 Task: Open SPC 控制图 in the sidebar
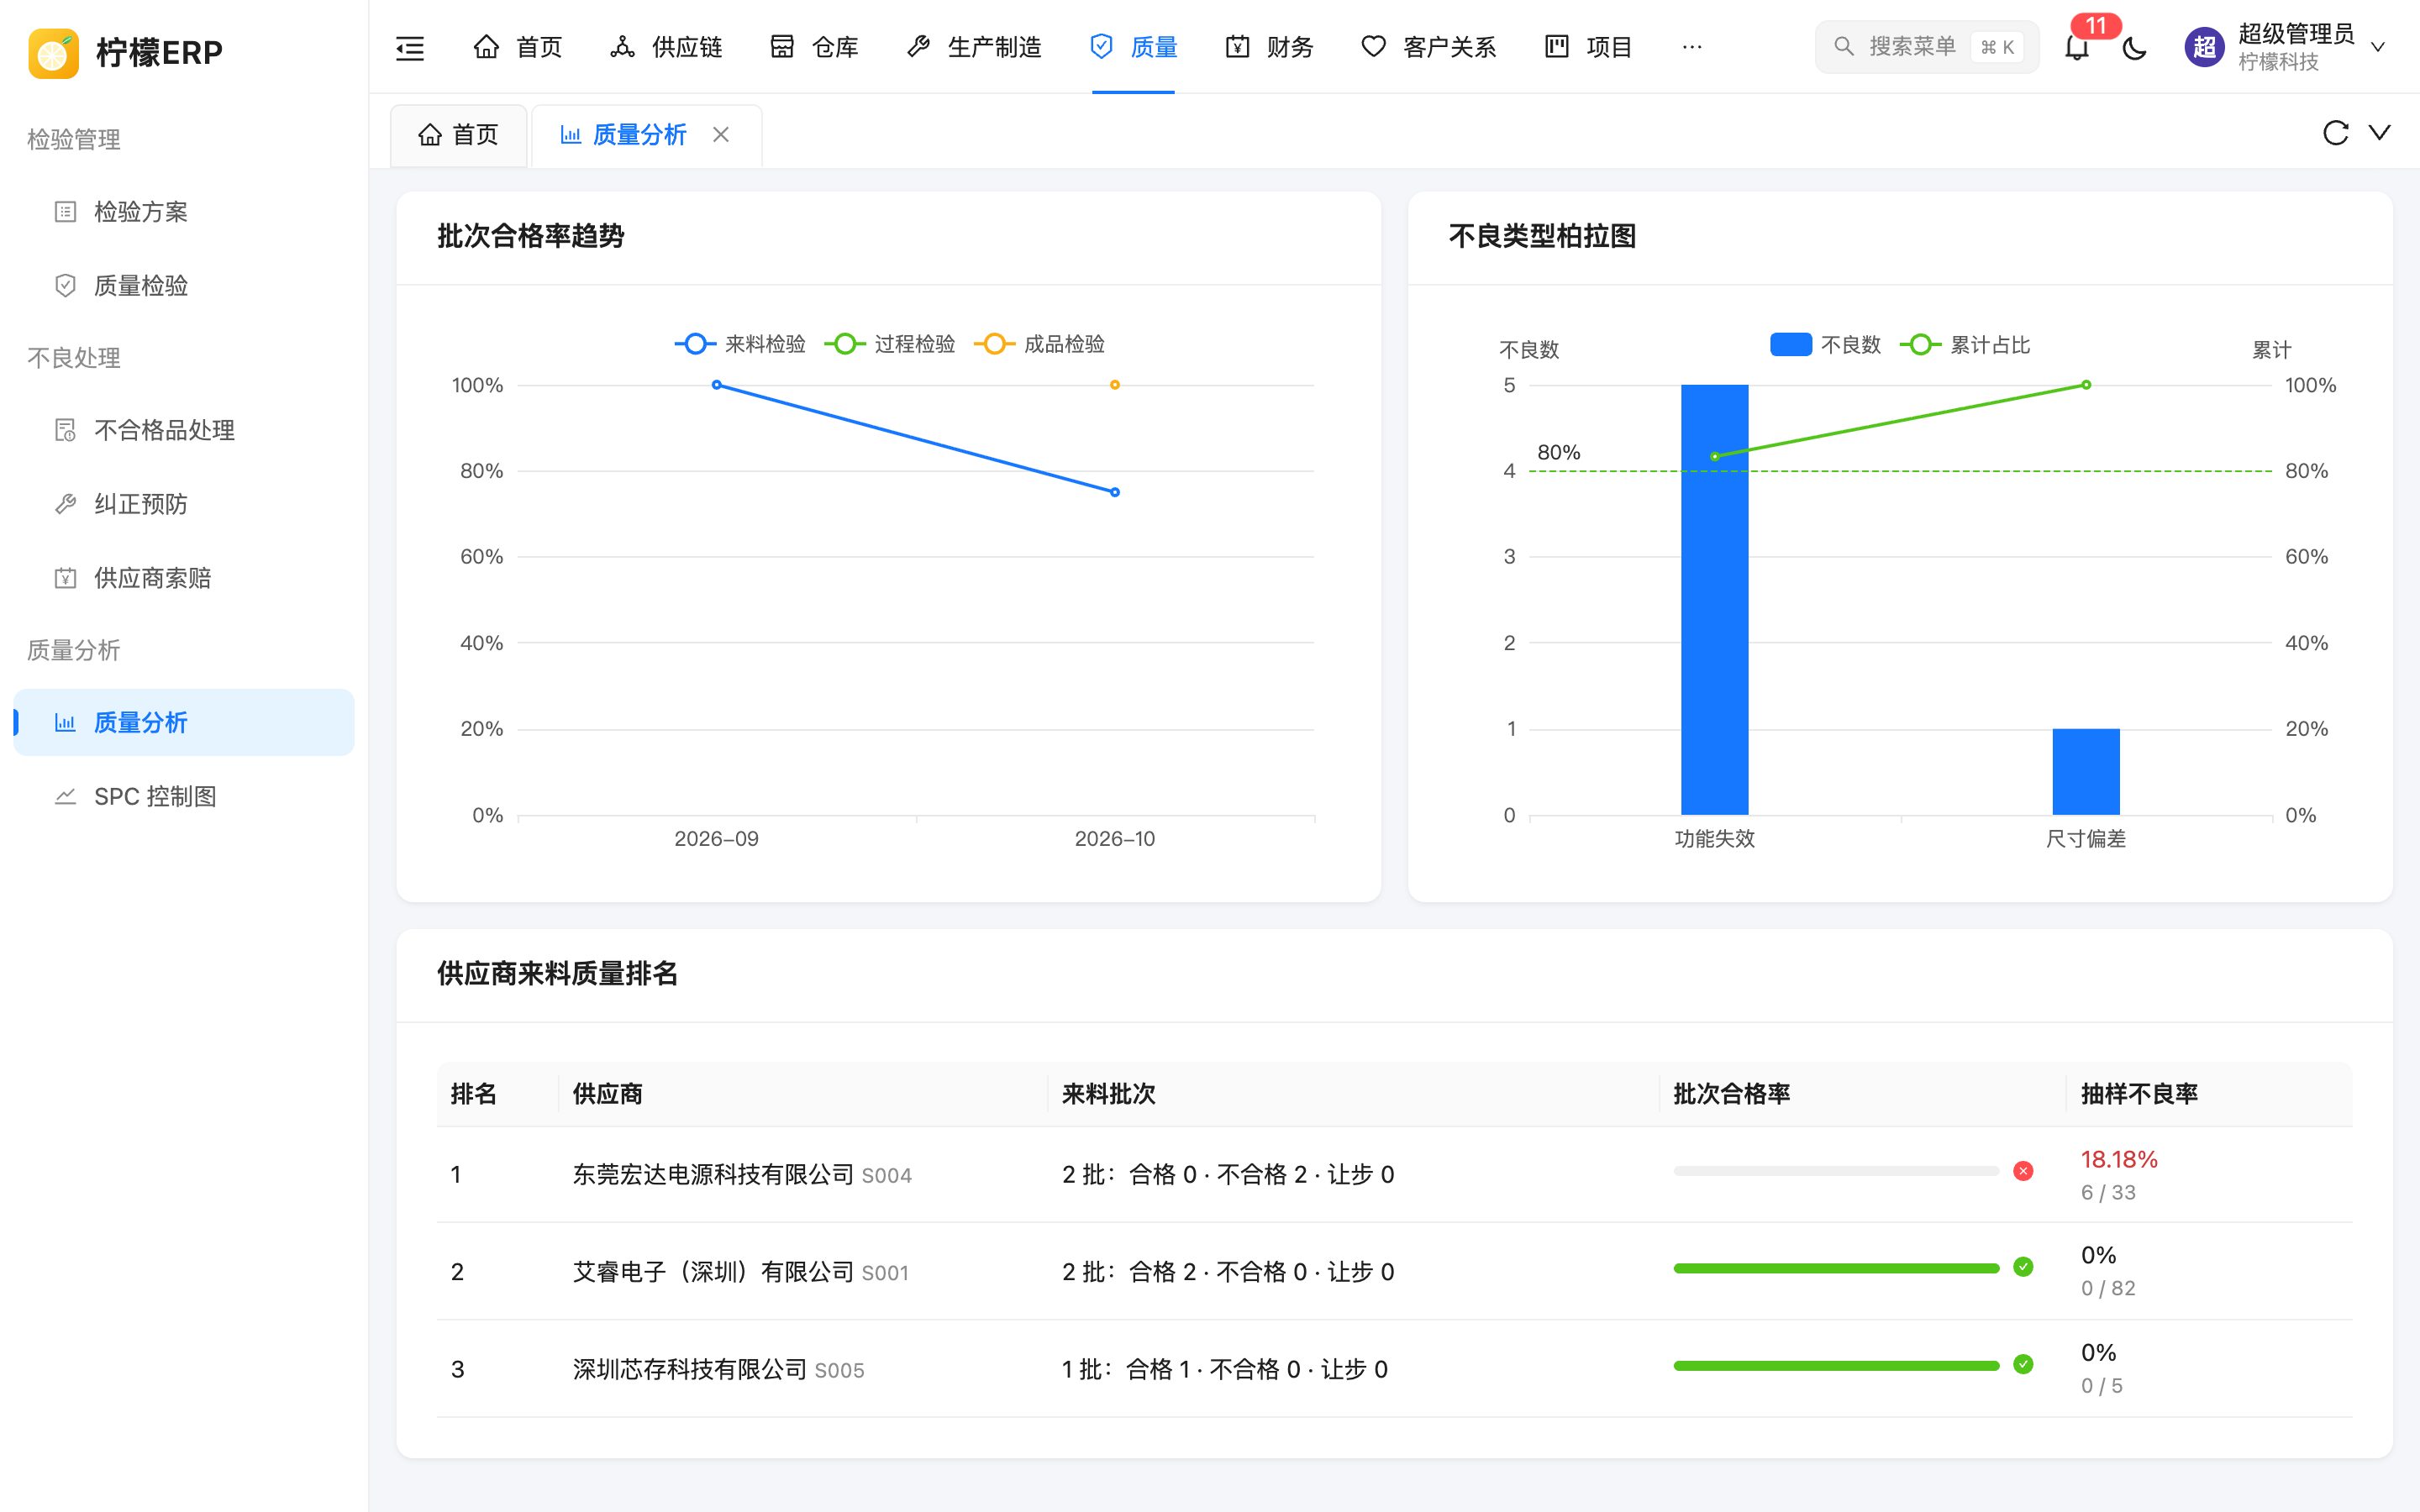pos(184,796)
